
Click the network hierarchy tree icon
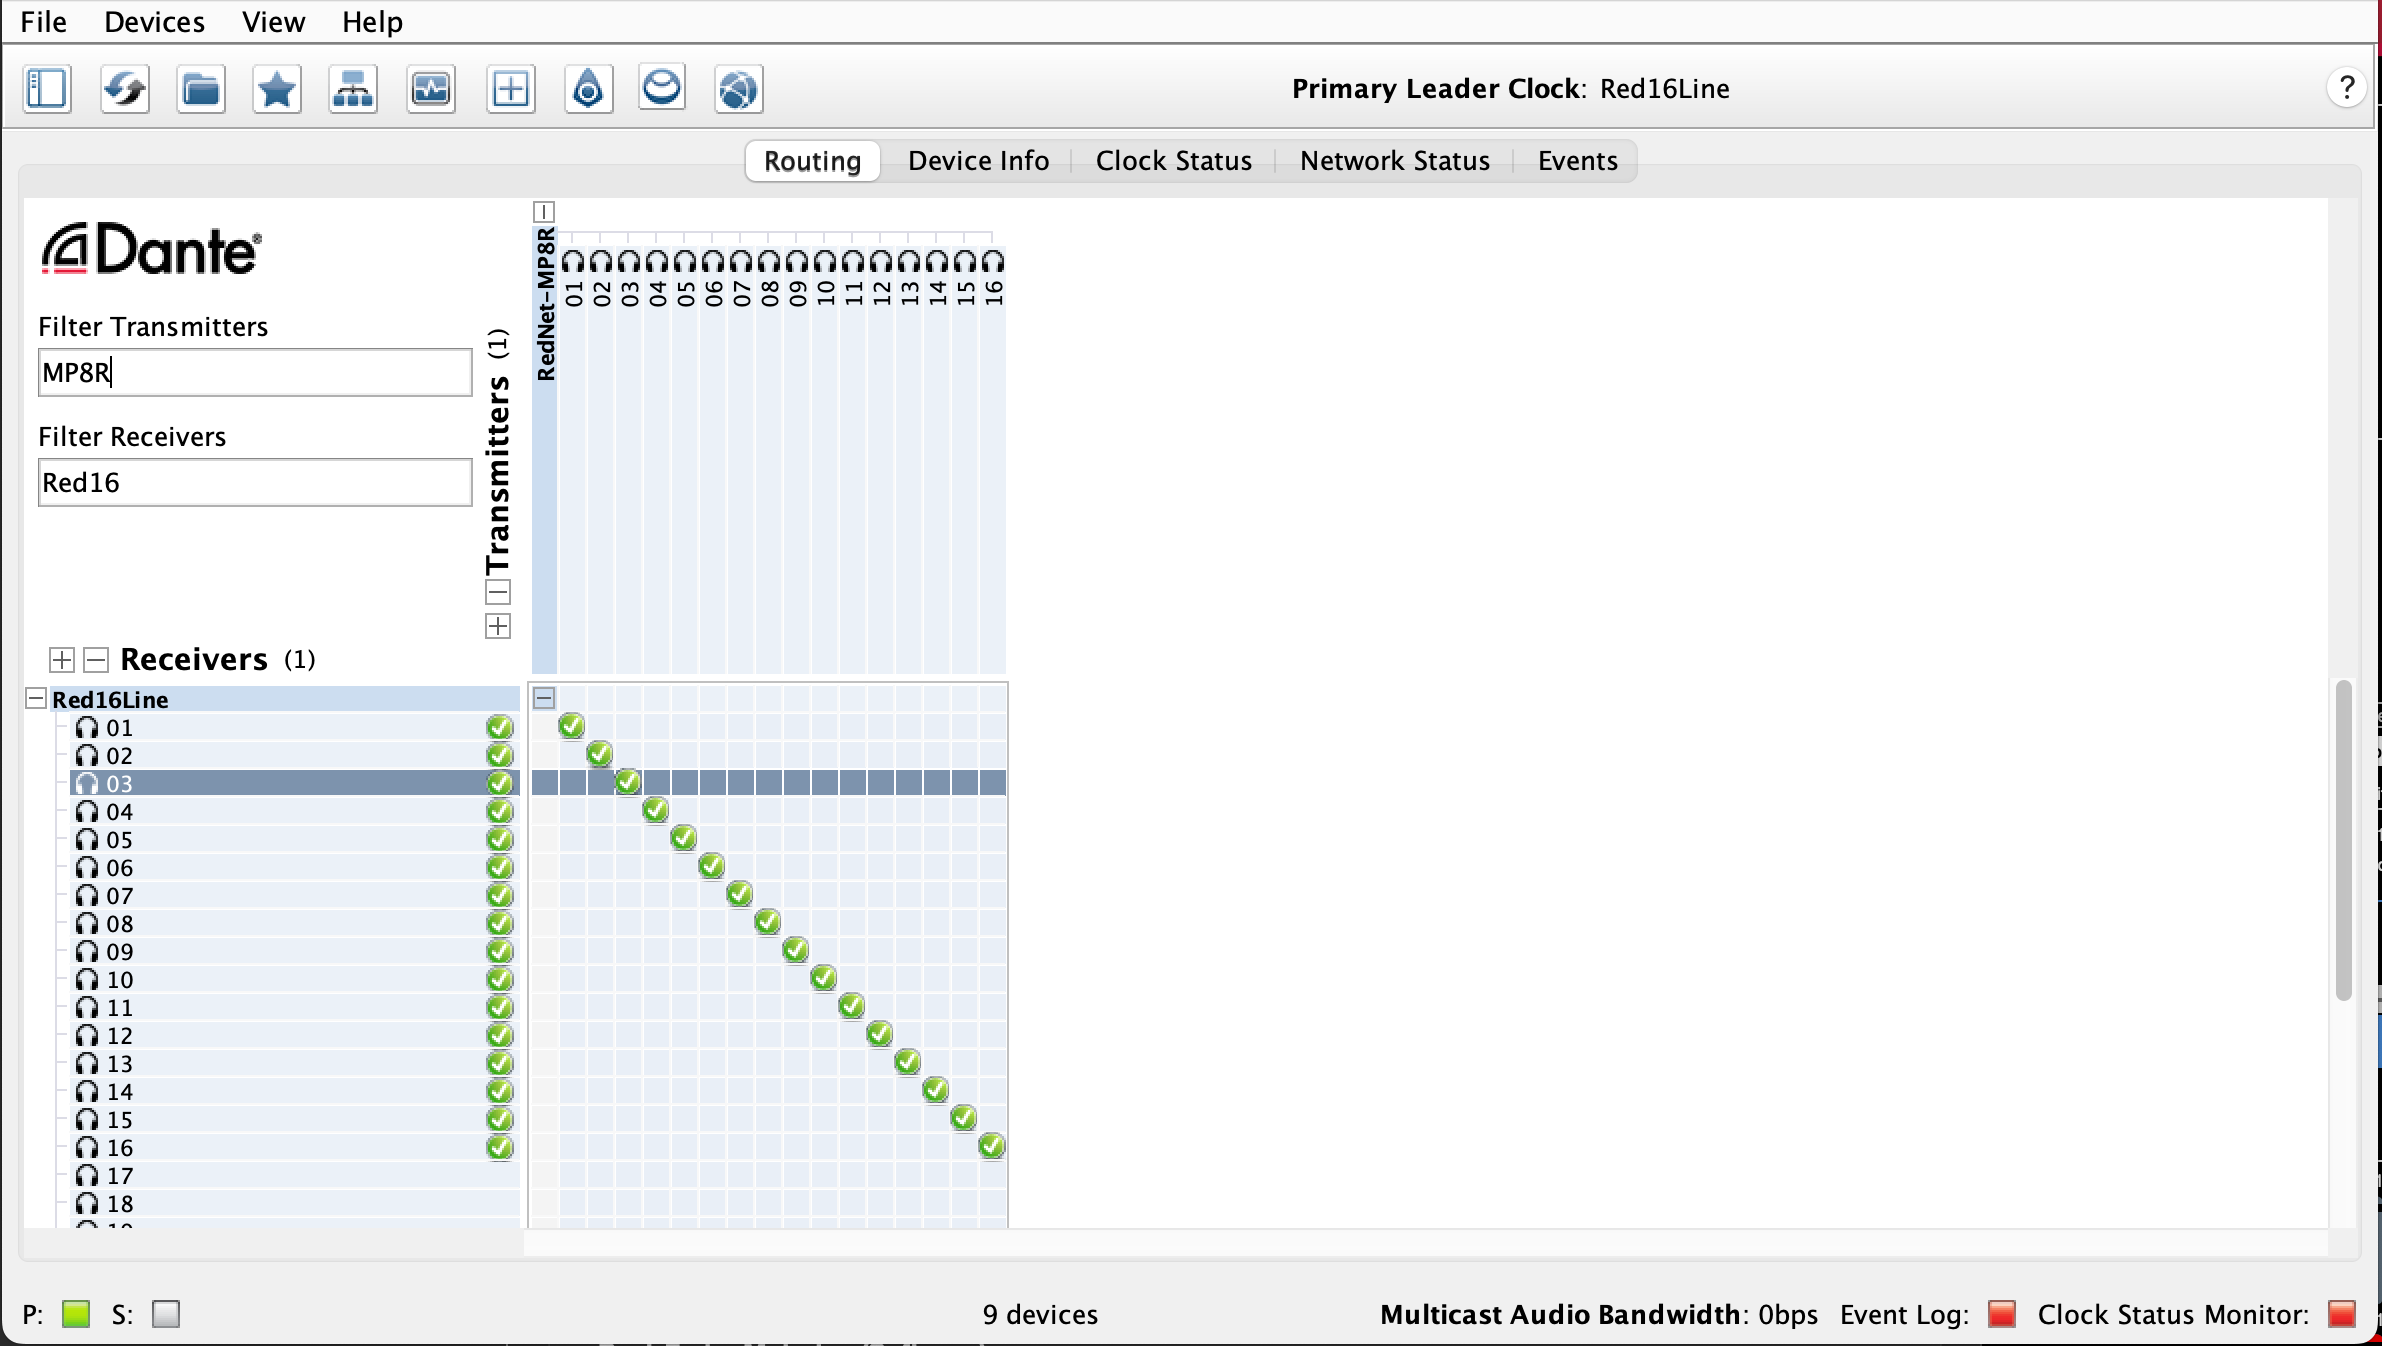pos(353,89)
